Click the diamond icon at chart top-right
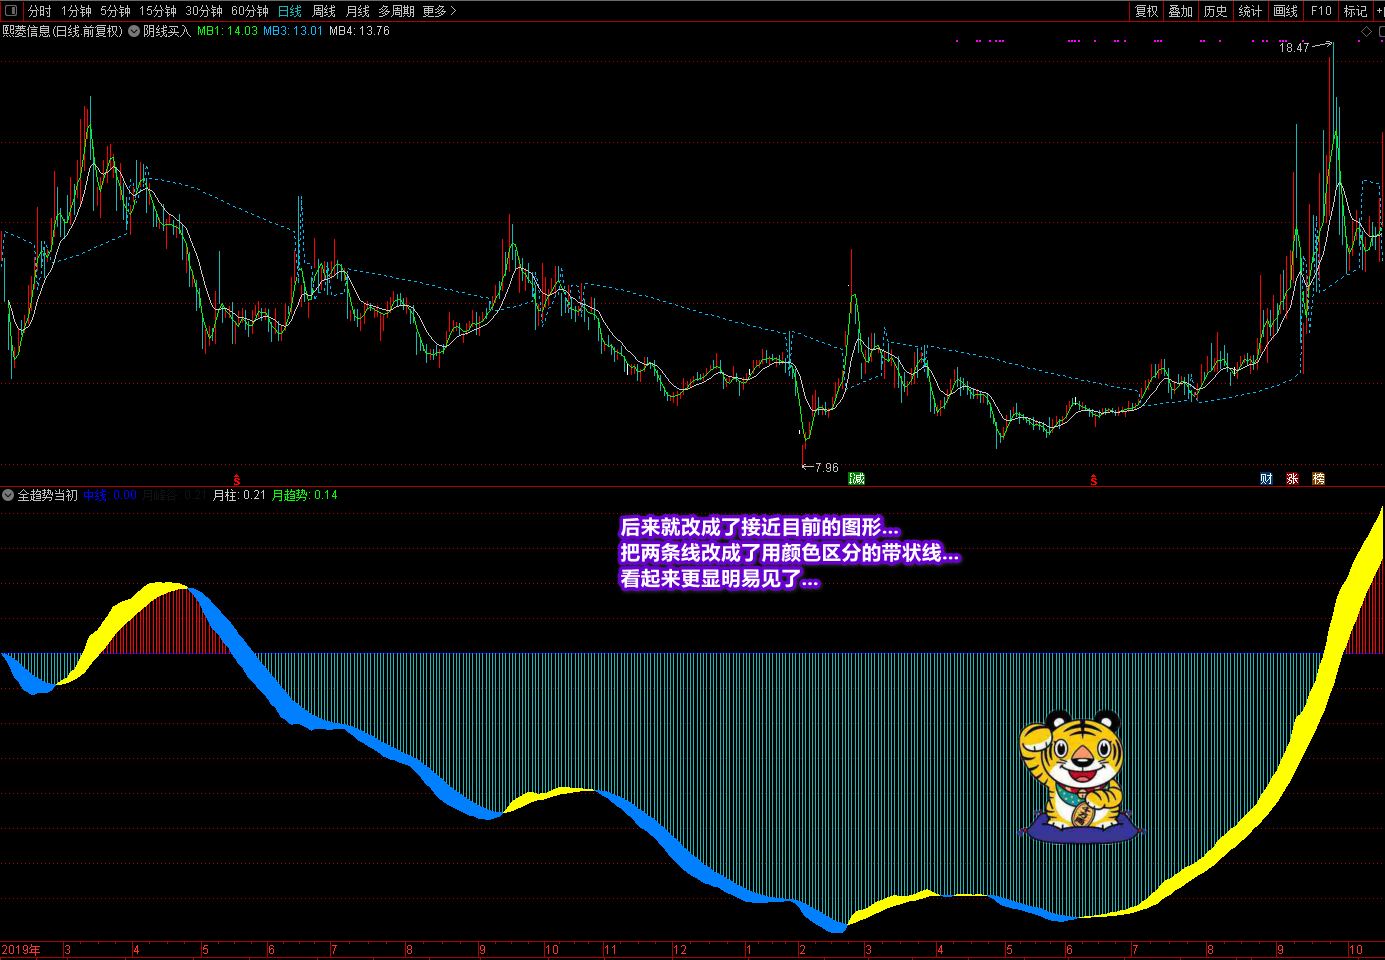Image resolution: width=1385 pixels, height=960 pixels. (1366, 32)
